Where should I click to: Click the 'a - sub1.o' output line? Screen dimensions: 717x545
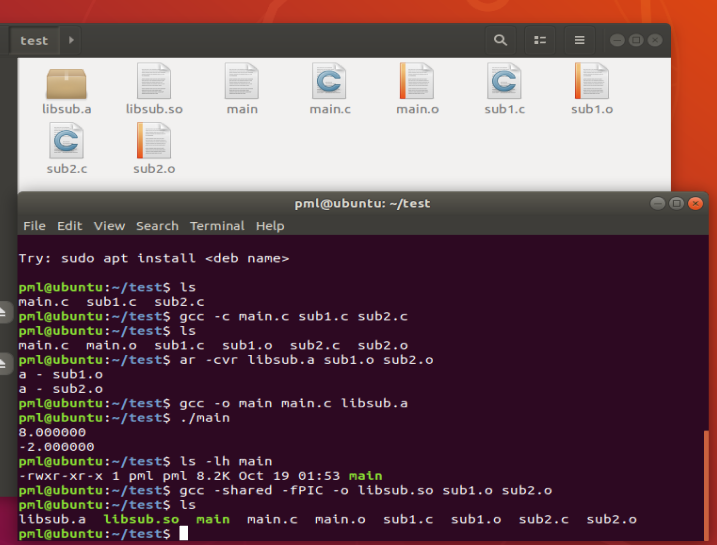tap(61, 374)
